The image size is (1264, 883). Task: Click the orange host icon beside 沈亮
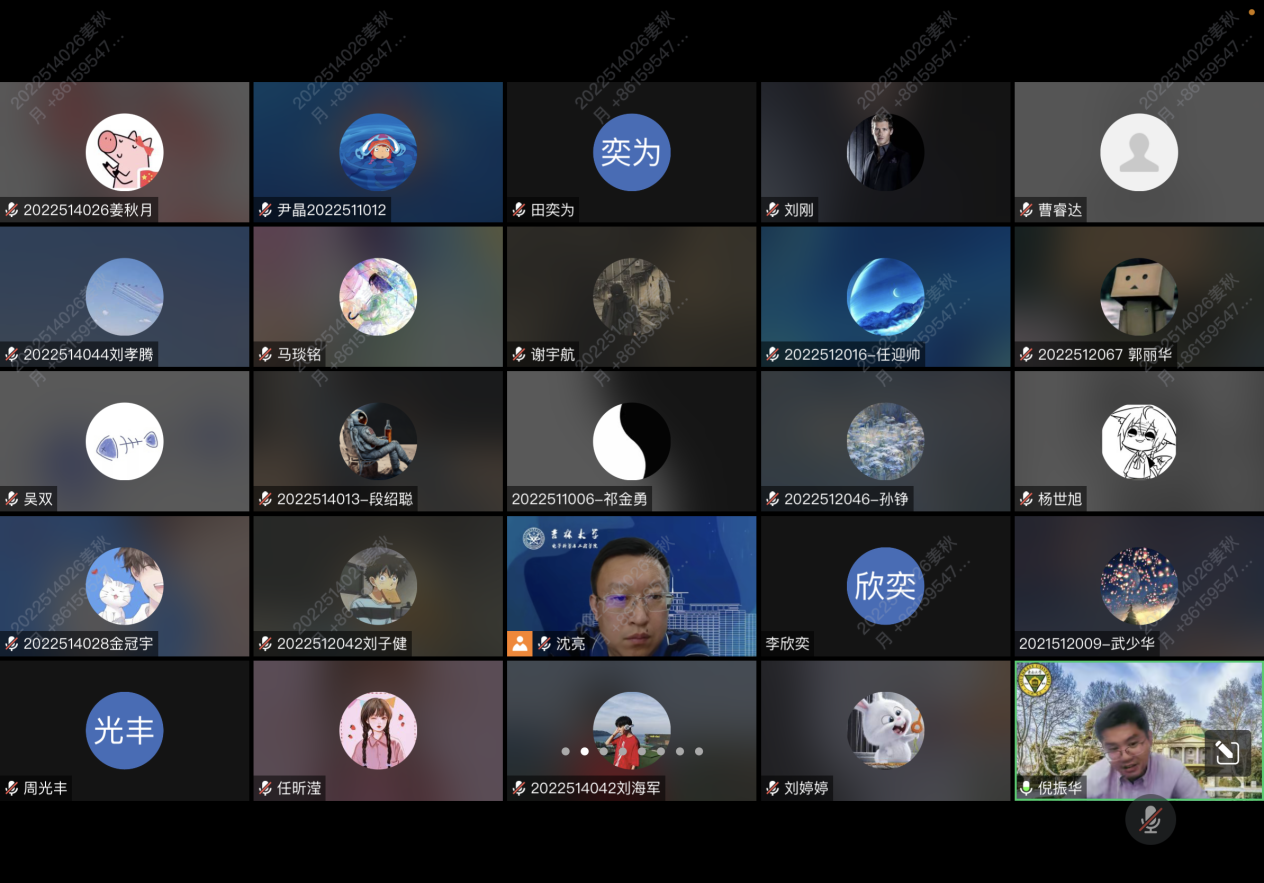pyautogui.click(x=520, y=643)
